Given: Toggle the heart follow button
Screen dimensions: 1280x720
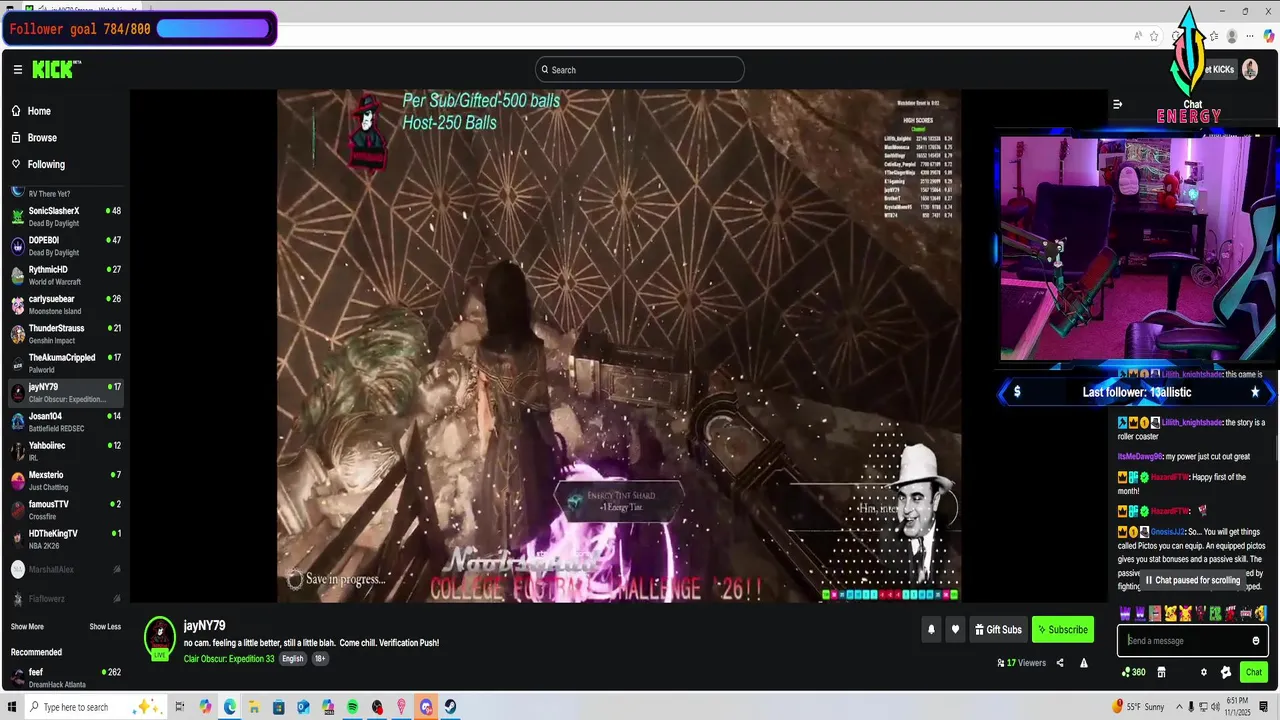Looking at the screenshot, I should (x=955, y=630).
